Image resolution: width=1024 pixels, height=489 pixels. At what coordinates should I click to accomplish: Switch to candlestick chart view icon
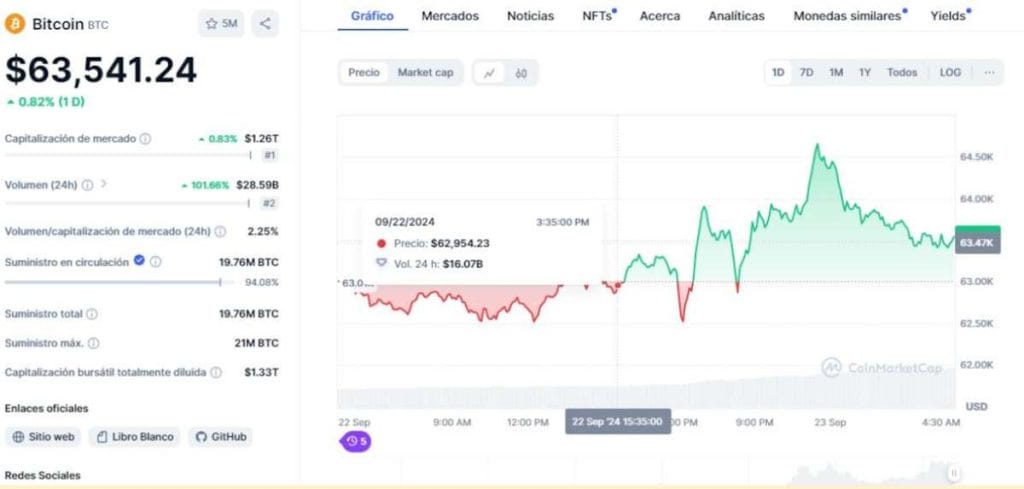tap(521, 73)
